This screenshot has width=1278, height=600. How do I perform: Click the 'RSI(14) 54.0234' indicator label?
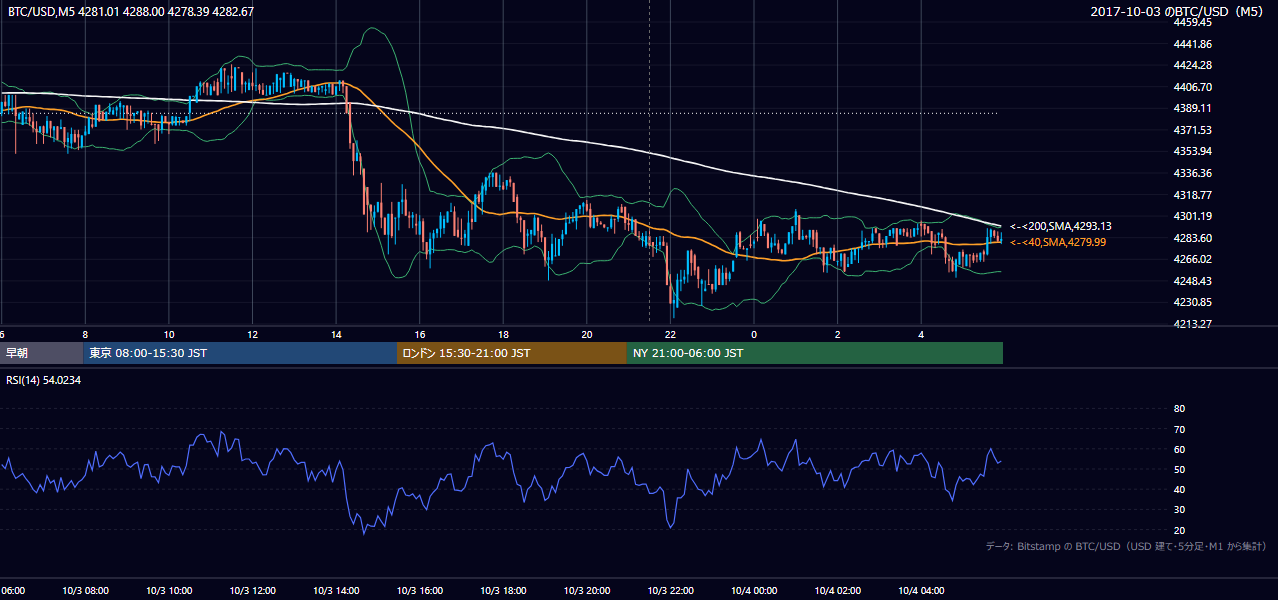coord(44,380)
